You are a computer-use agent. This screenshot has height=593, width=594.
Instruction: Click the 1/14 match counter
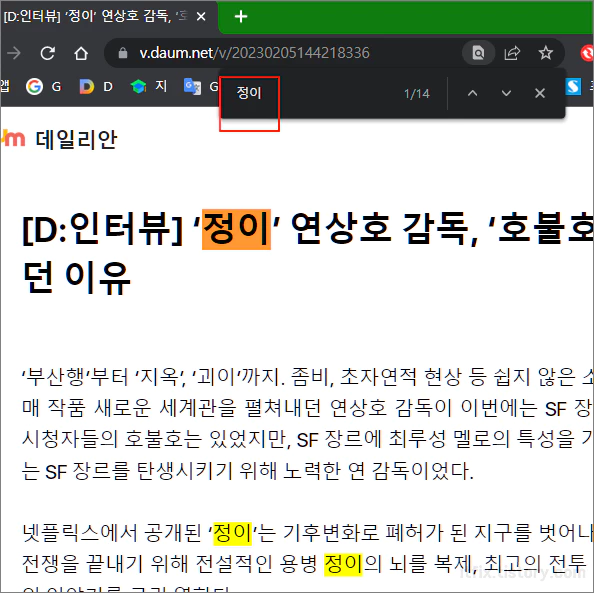[x=417, y=94]
